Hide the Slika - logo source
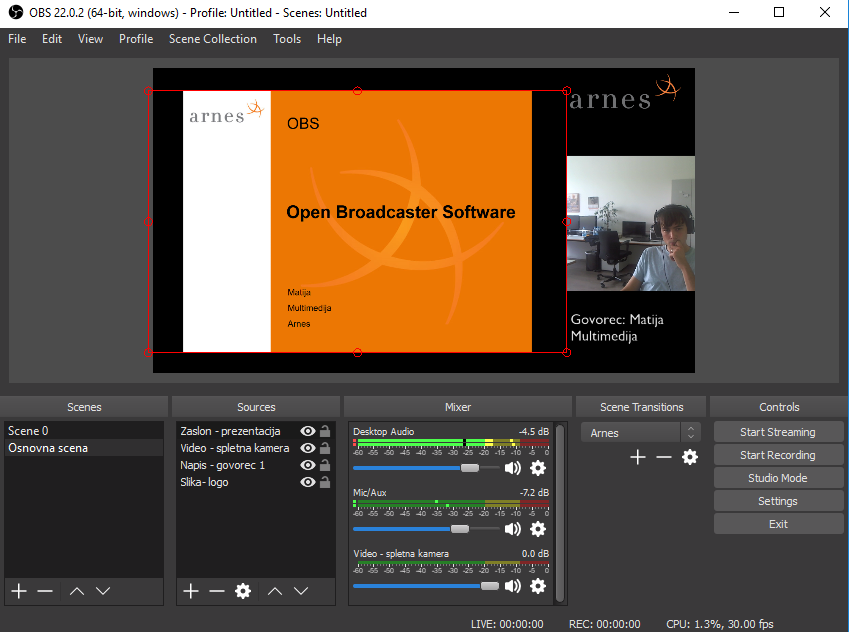This screenshot has height=632, width=849. (308, 482)
